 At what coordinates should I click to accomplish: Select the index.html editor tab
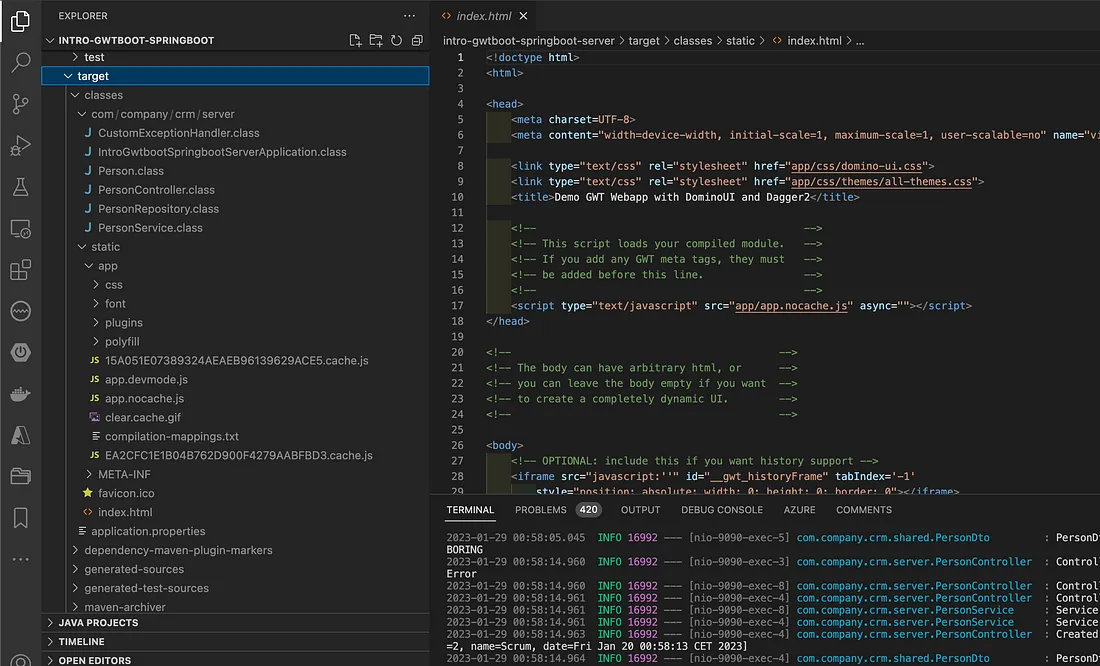(484, 15)
